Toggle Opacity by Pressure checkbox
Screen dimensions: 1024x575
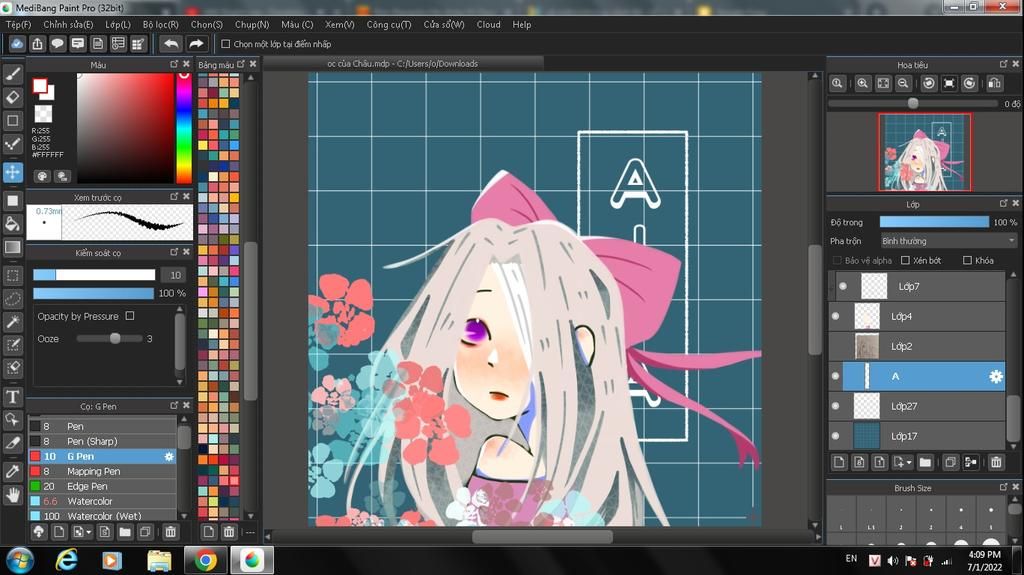tap(130, 316)
